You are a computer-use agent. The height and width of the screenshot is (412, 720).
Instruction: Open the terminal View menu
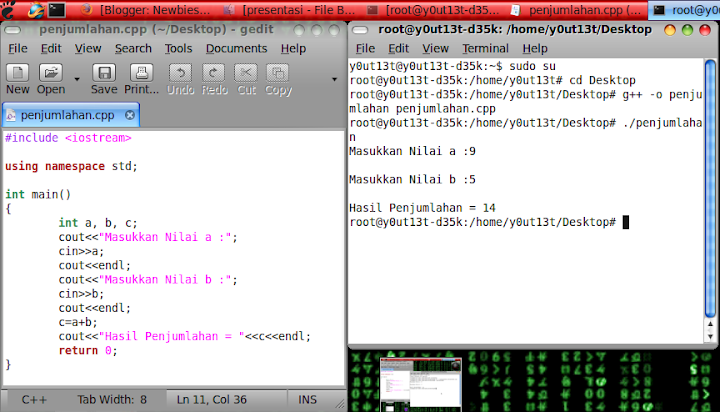435,48
